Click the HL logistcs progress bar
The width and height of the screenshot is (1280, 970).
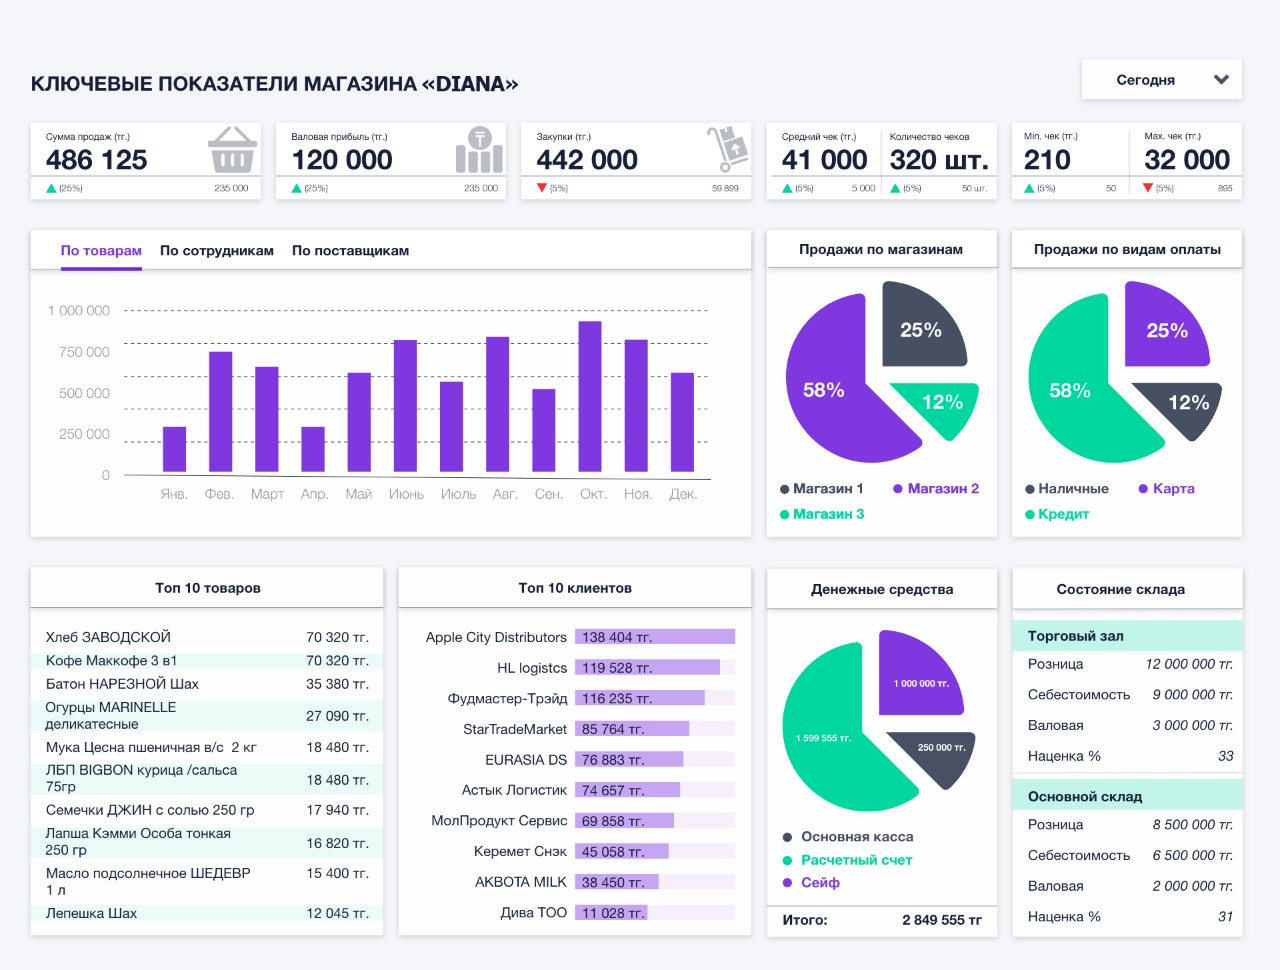[654, 668]
